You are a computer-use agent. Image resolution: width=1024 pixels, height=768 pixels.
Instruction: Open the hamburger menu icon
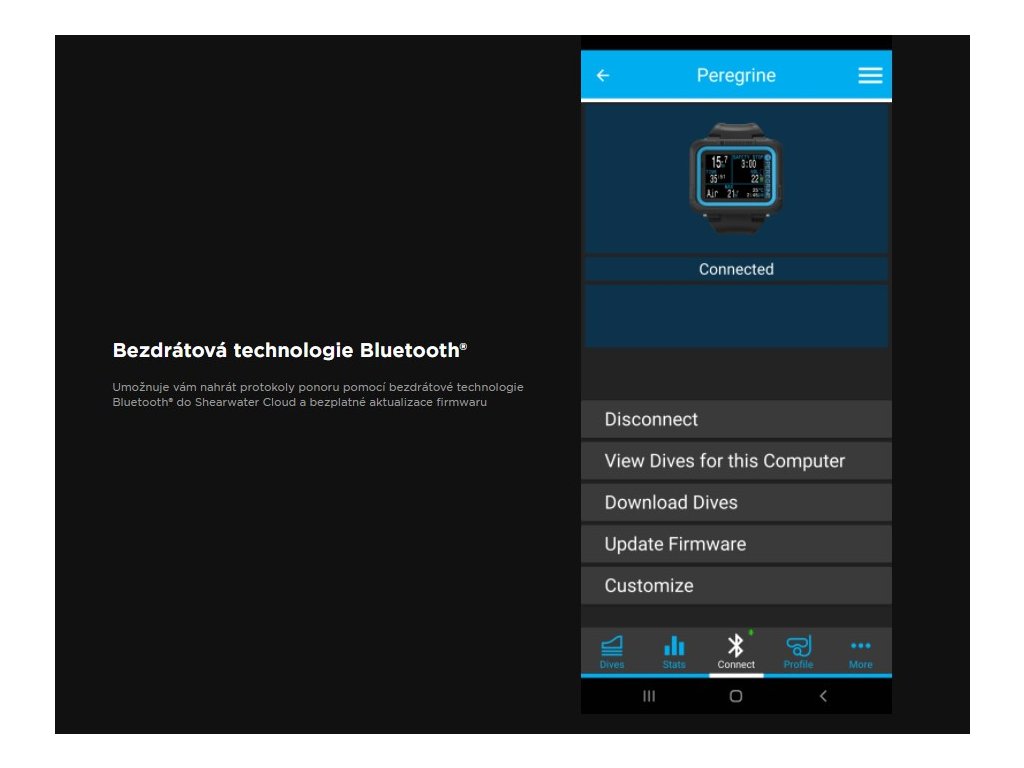870,76
